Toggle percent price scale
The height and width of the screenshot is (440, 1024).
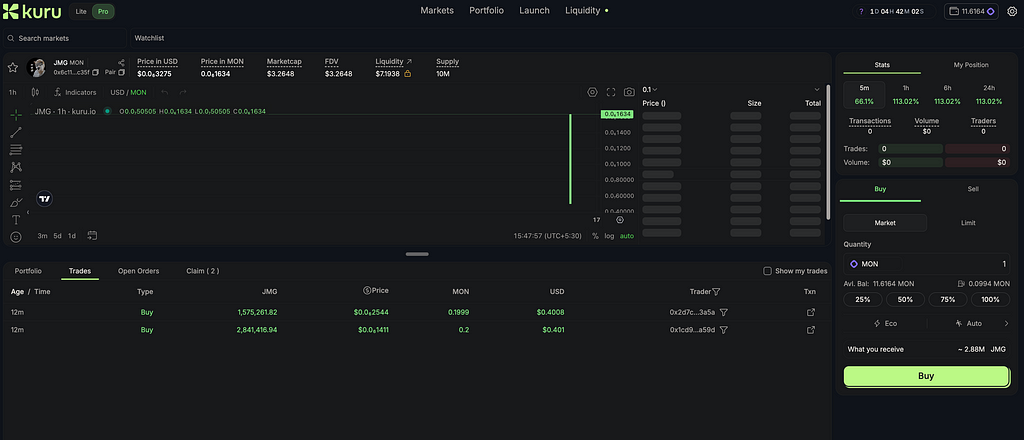pos(595,236)
